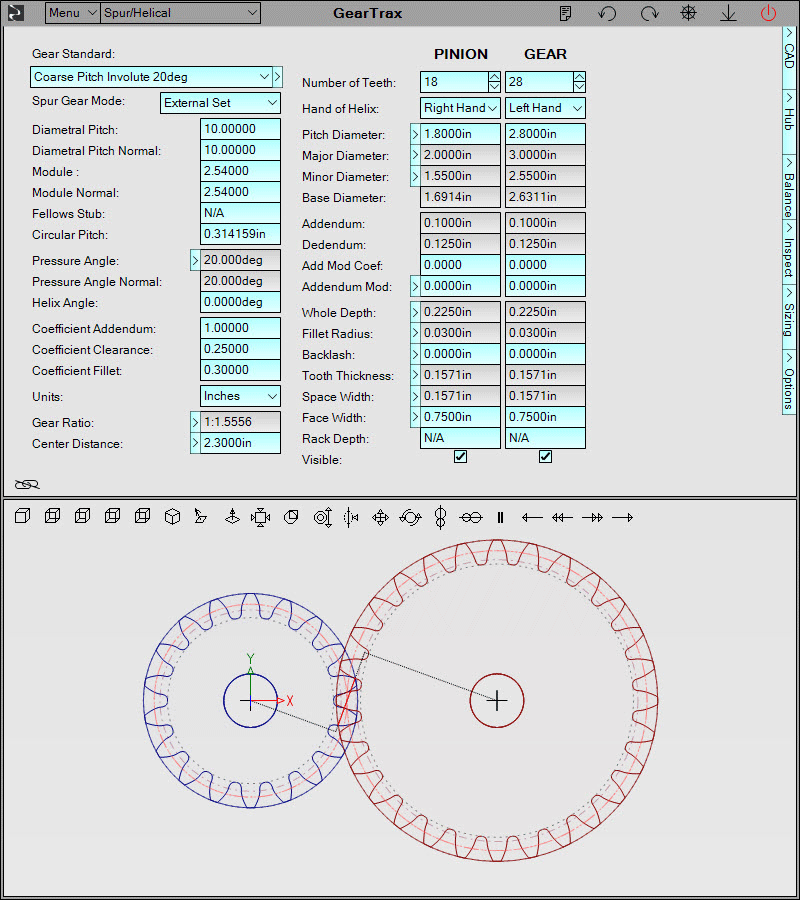This screenshot has height=900, width=800.
Task: Click the pinion Face Width field
Action: (x=460, y=417)
